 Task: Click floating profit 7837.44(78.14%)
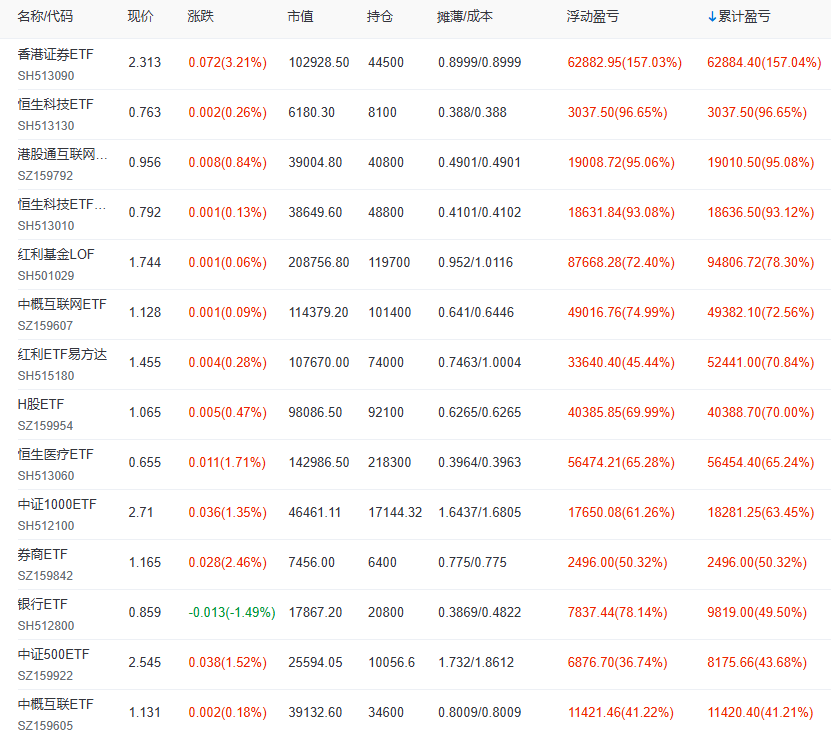[x=617, y=612]
